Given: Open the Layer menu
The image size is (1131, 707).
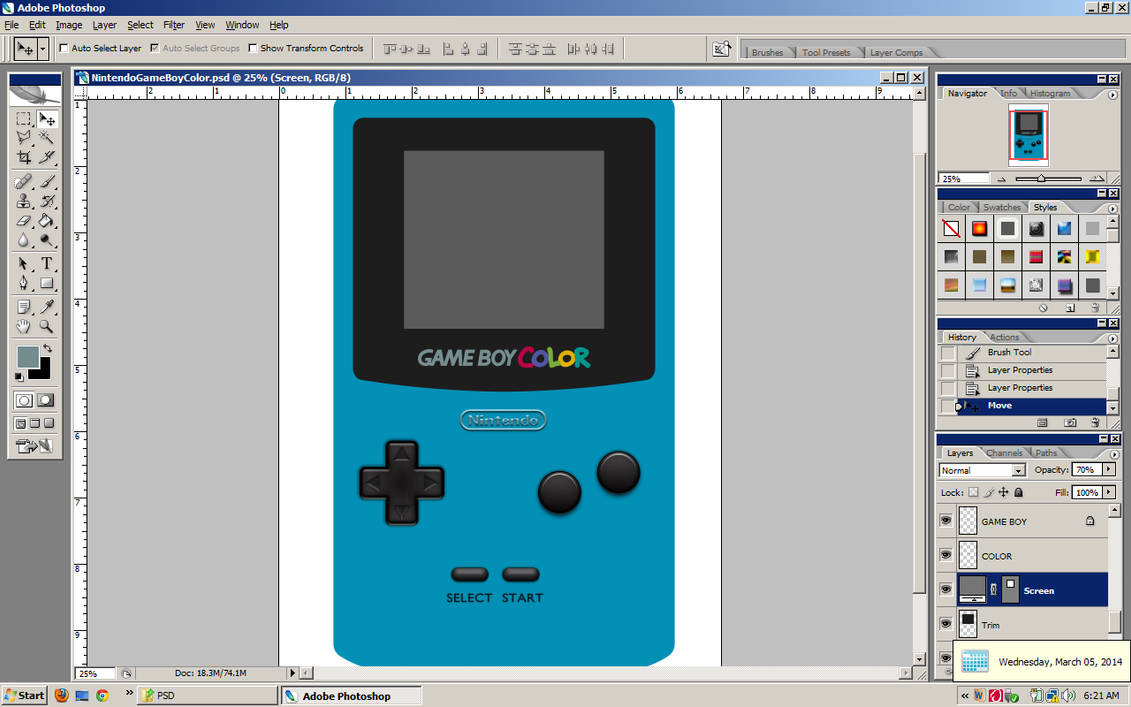Looking at the screenshot, I should (x=105, y=25).
